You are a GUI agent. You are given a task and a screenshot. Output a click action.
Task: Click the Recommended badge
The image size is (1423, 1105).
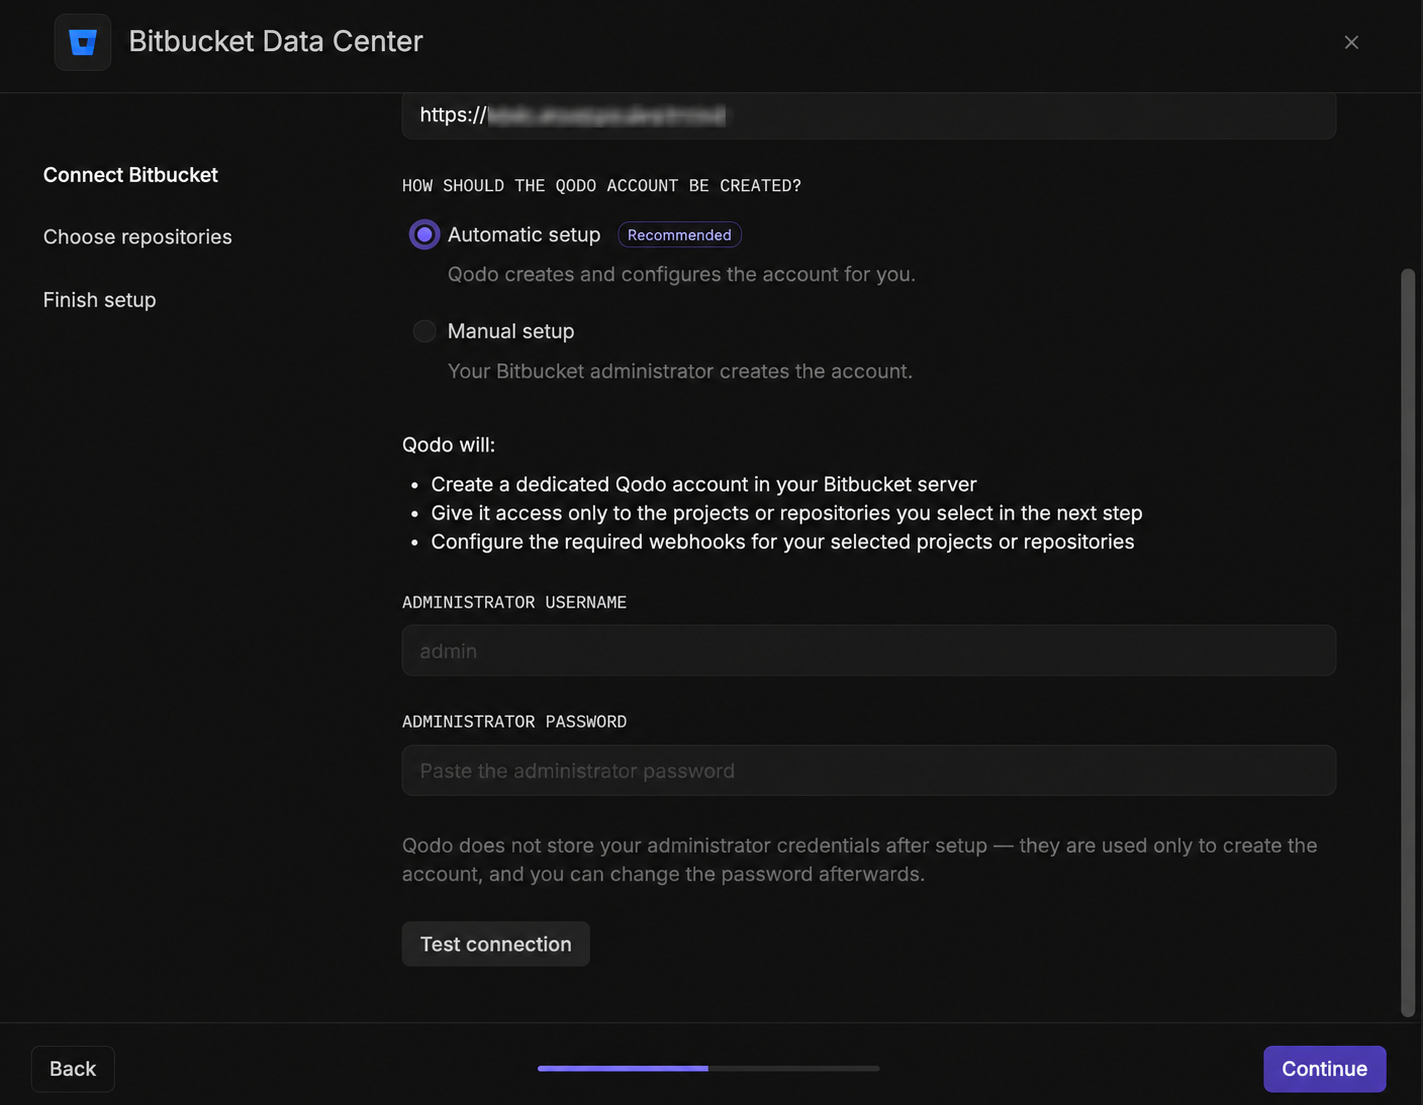tap(679, 235)
